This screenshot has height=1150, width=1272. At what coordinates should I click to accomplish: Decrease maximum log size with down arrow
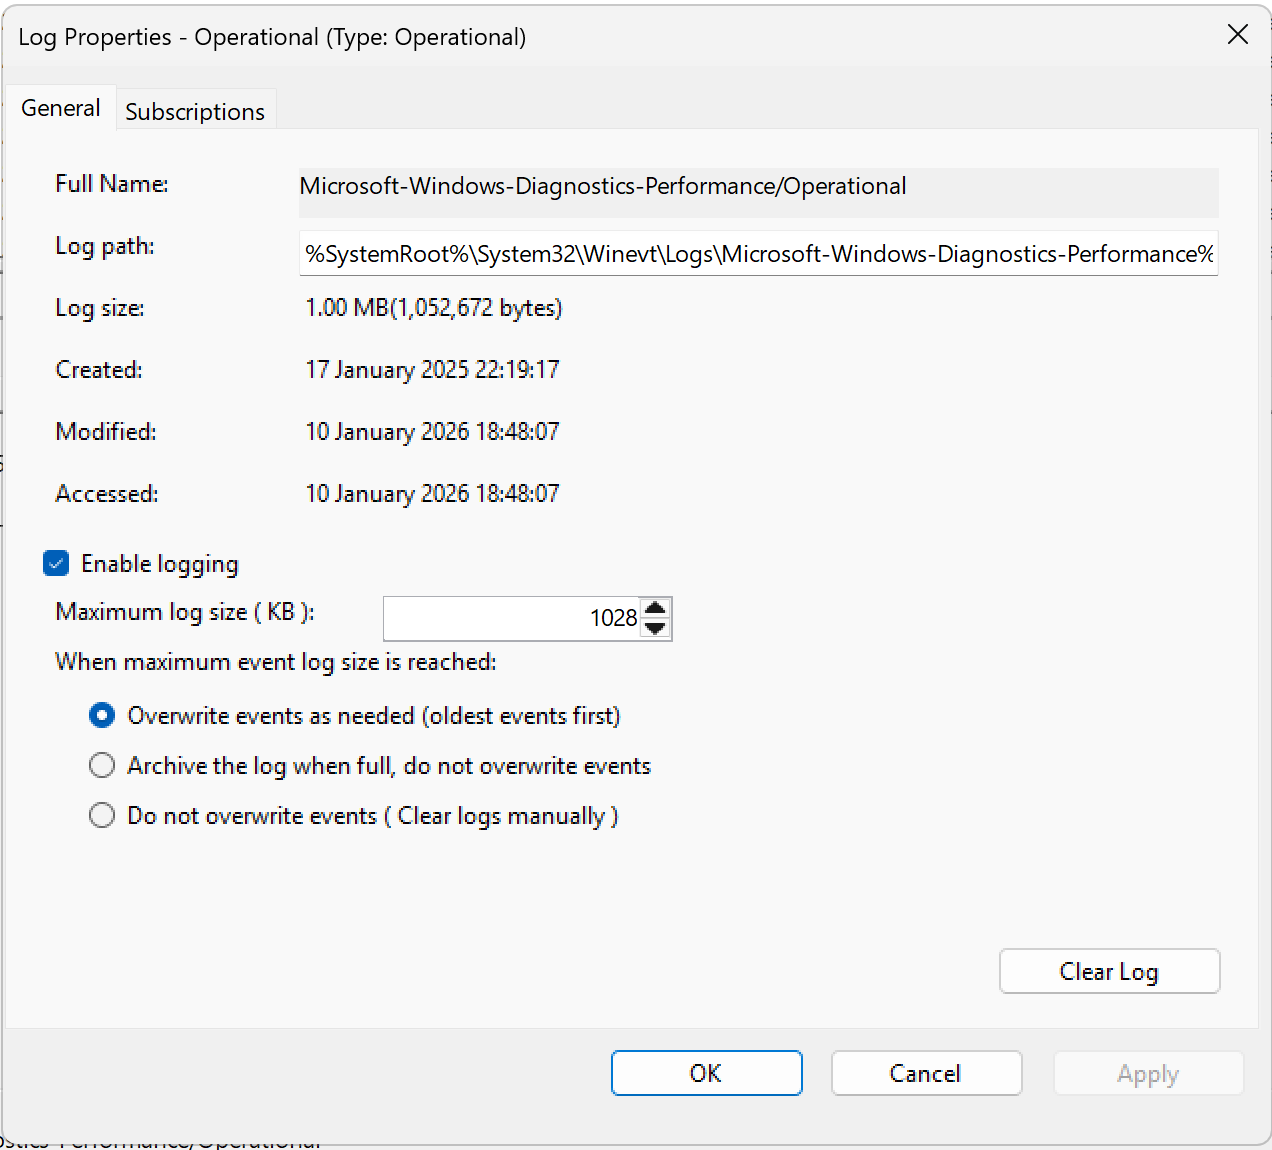(655, 629)
